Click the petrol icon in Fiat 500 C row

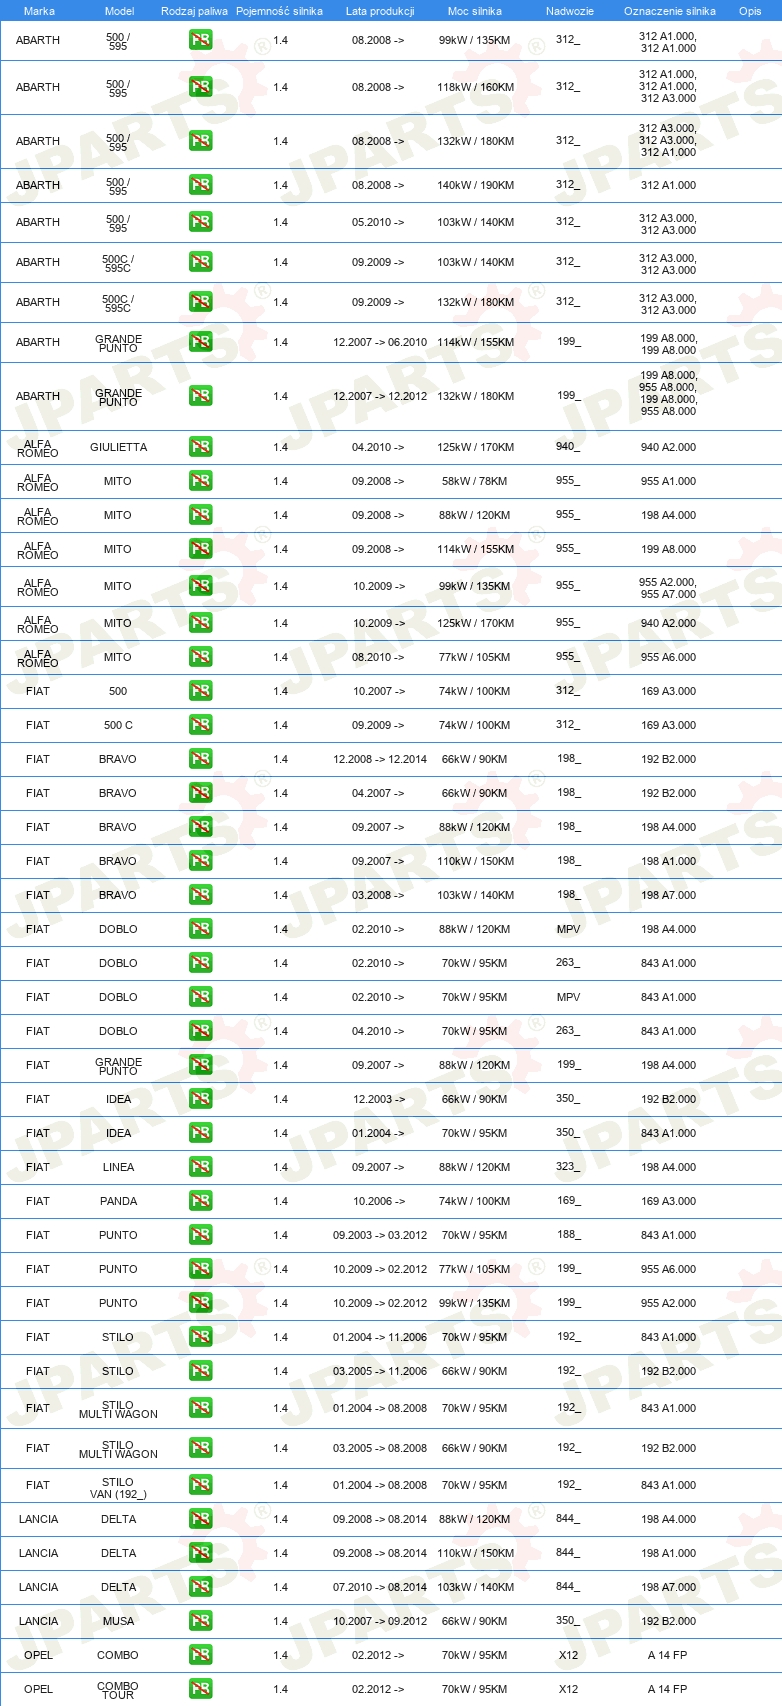[x=200, y=725]
